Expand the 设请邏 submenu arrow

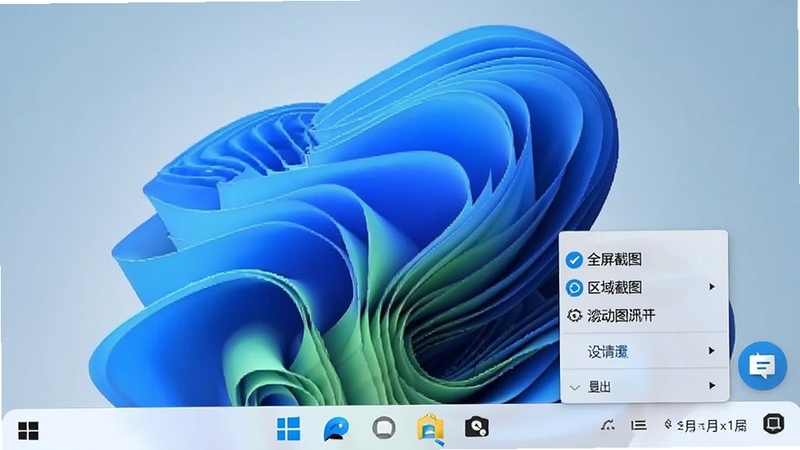(711, 351)
